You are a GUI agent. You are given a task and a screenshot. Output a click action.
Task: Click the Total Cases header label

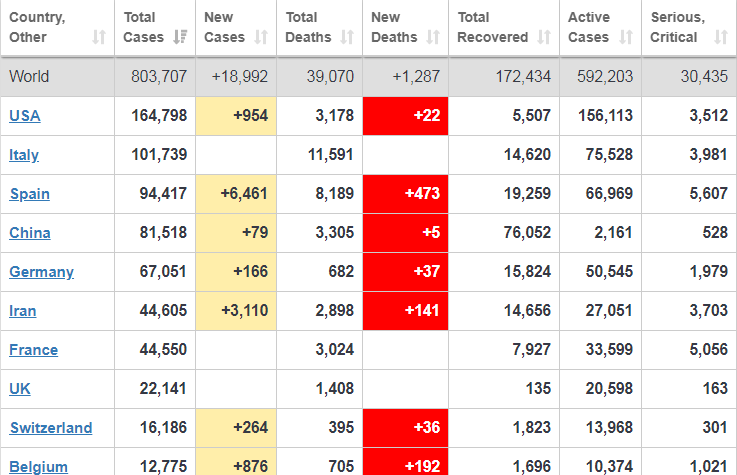(x=143, y=27)
